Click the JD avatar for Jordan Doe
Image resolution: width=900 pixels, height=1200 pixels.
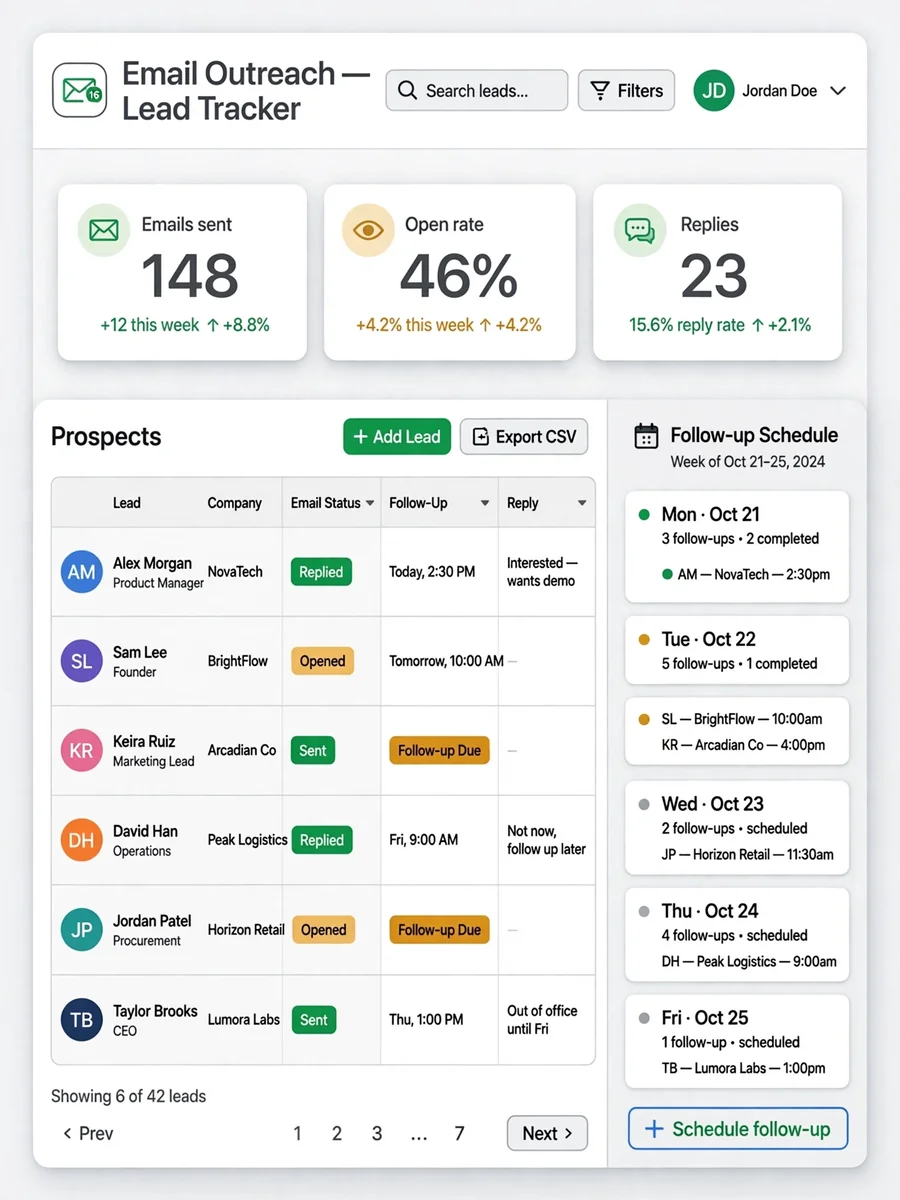713,90
